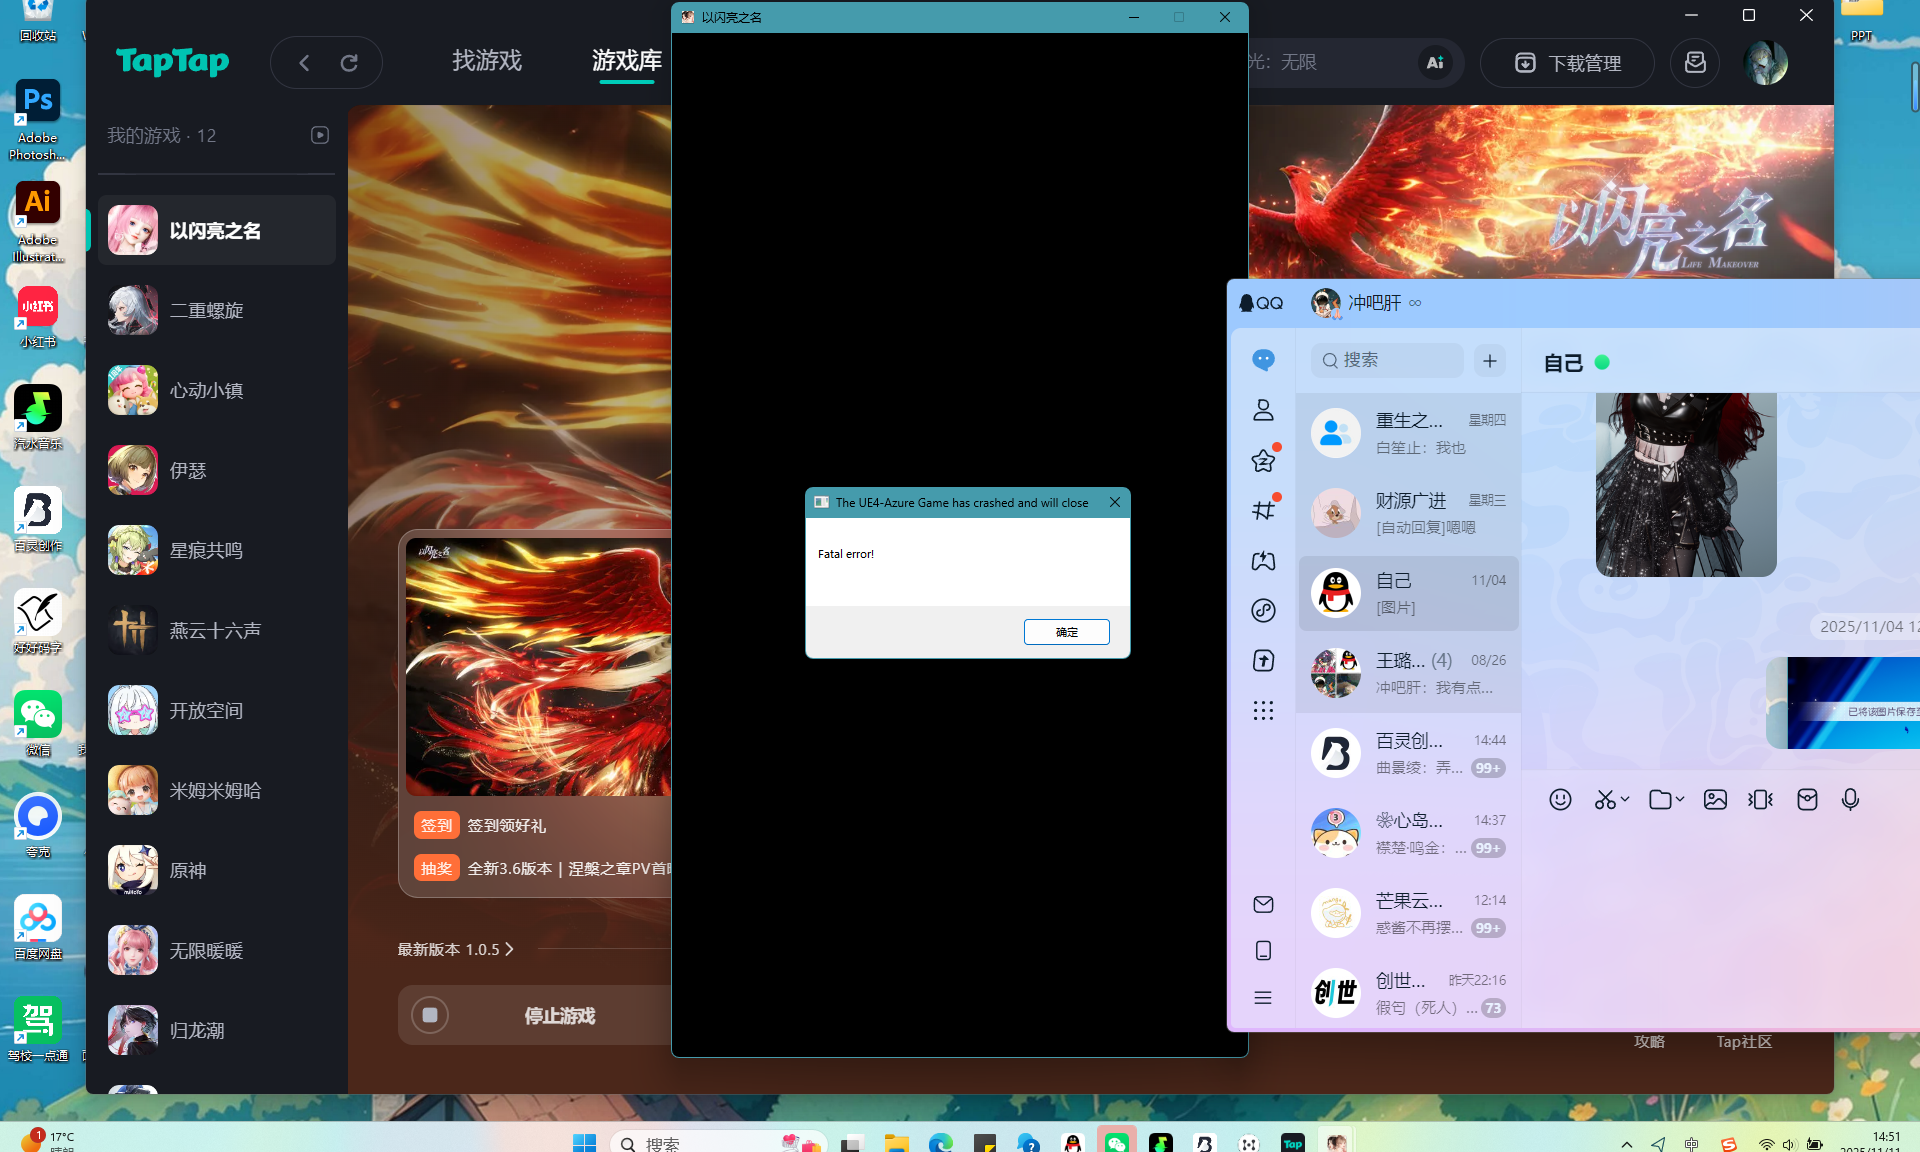Open QQ main menu hamburger icon
Viewport: 1920px width, 1152px height.
[1264, 998]
